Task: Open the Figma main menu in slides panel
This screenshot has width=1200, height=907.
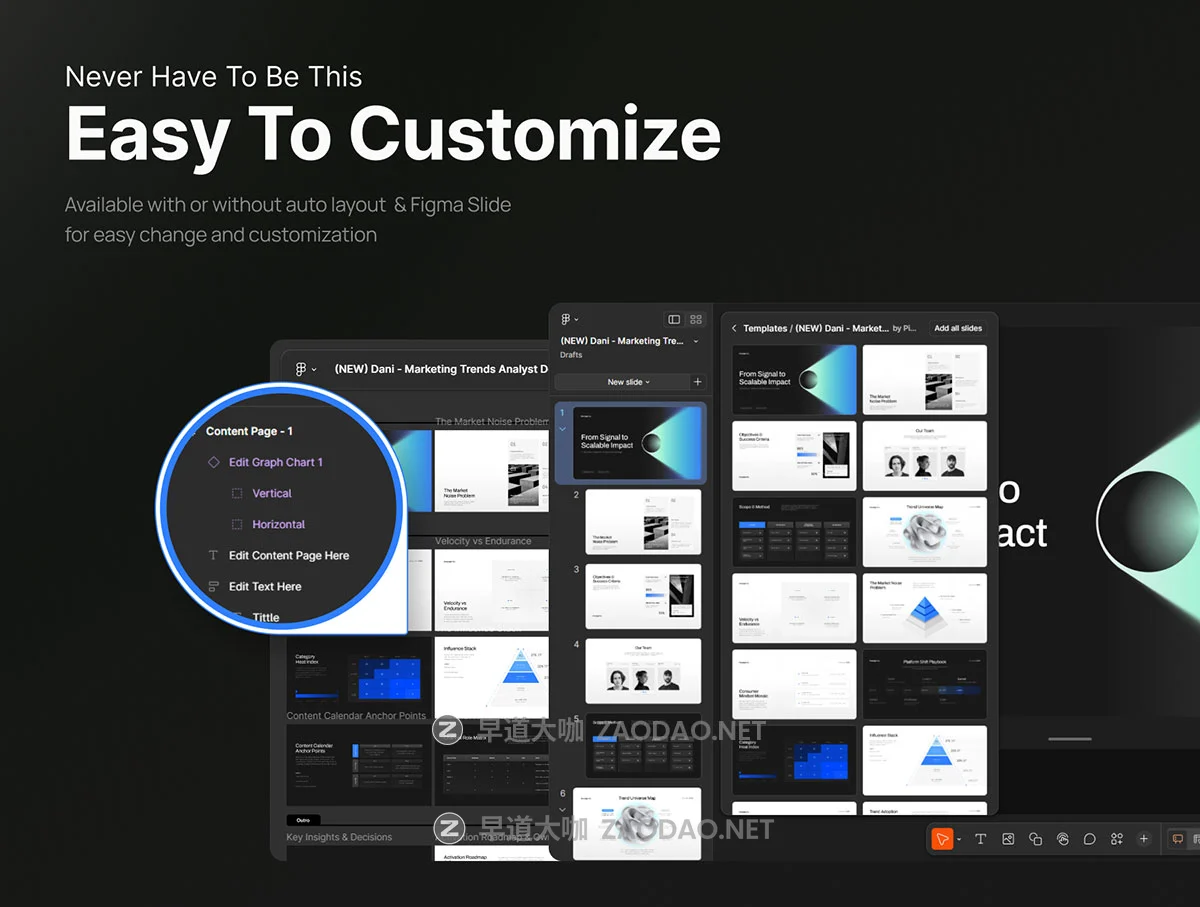Action: [567, 319]
